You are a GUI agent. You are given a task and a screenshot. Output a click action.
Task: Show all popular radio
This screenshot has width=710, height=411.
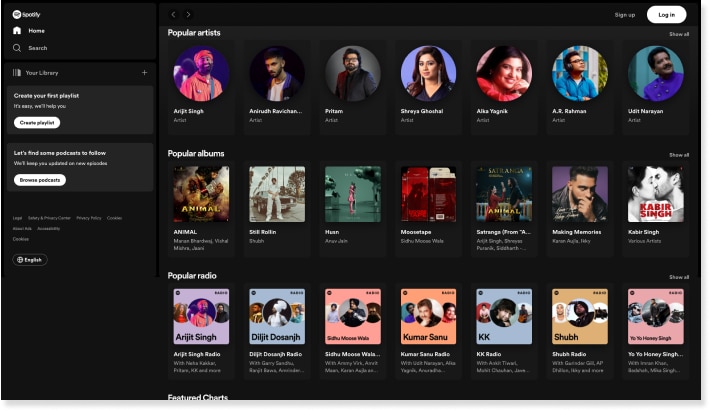click(x=679, y=277)
